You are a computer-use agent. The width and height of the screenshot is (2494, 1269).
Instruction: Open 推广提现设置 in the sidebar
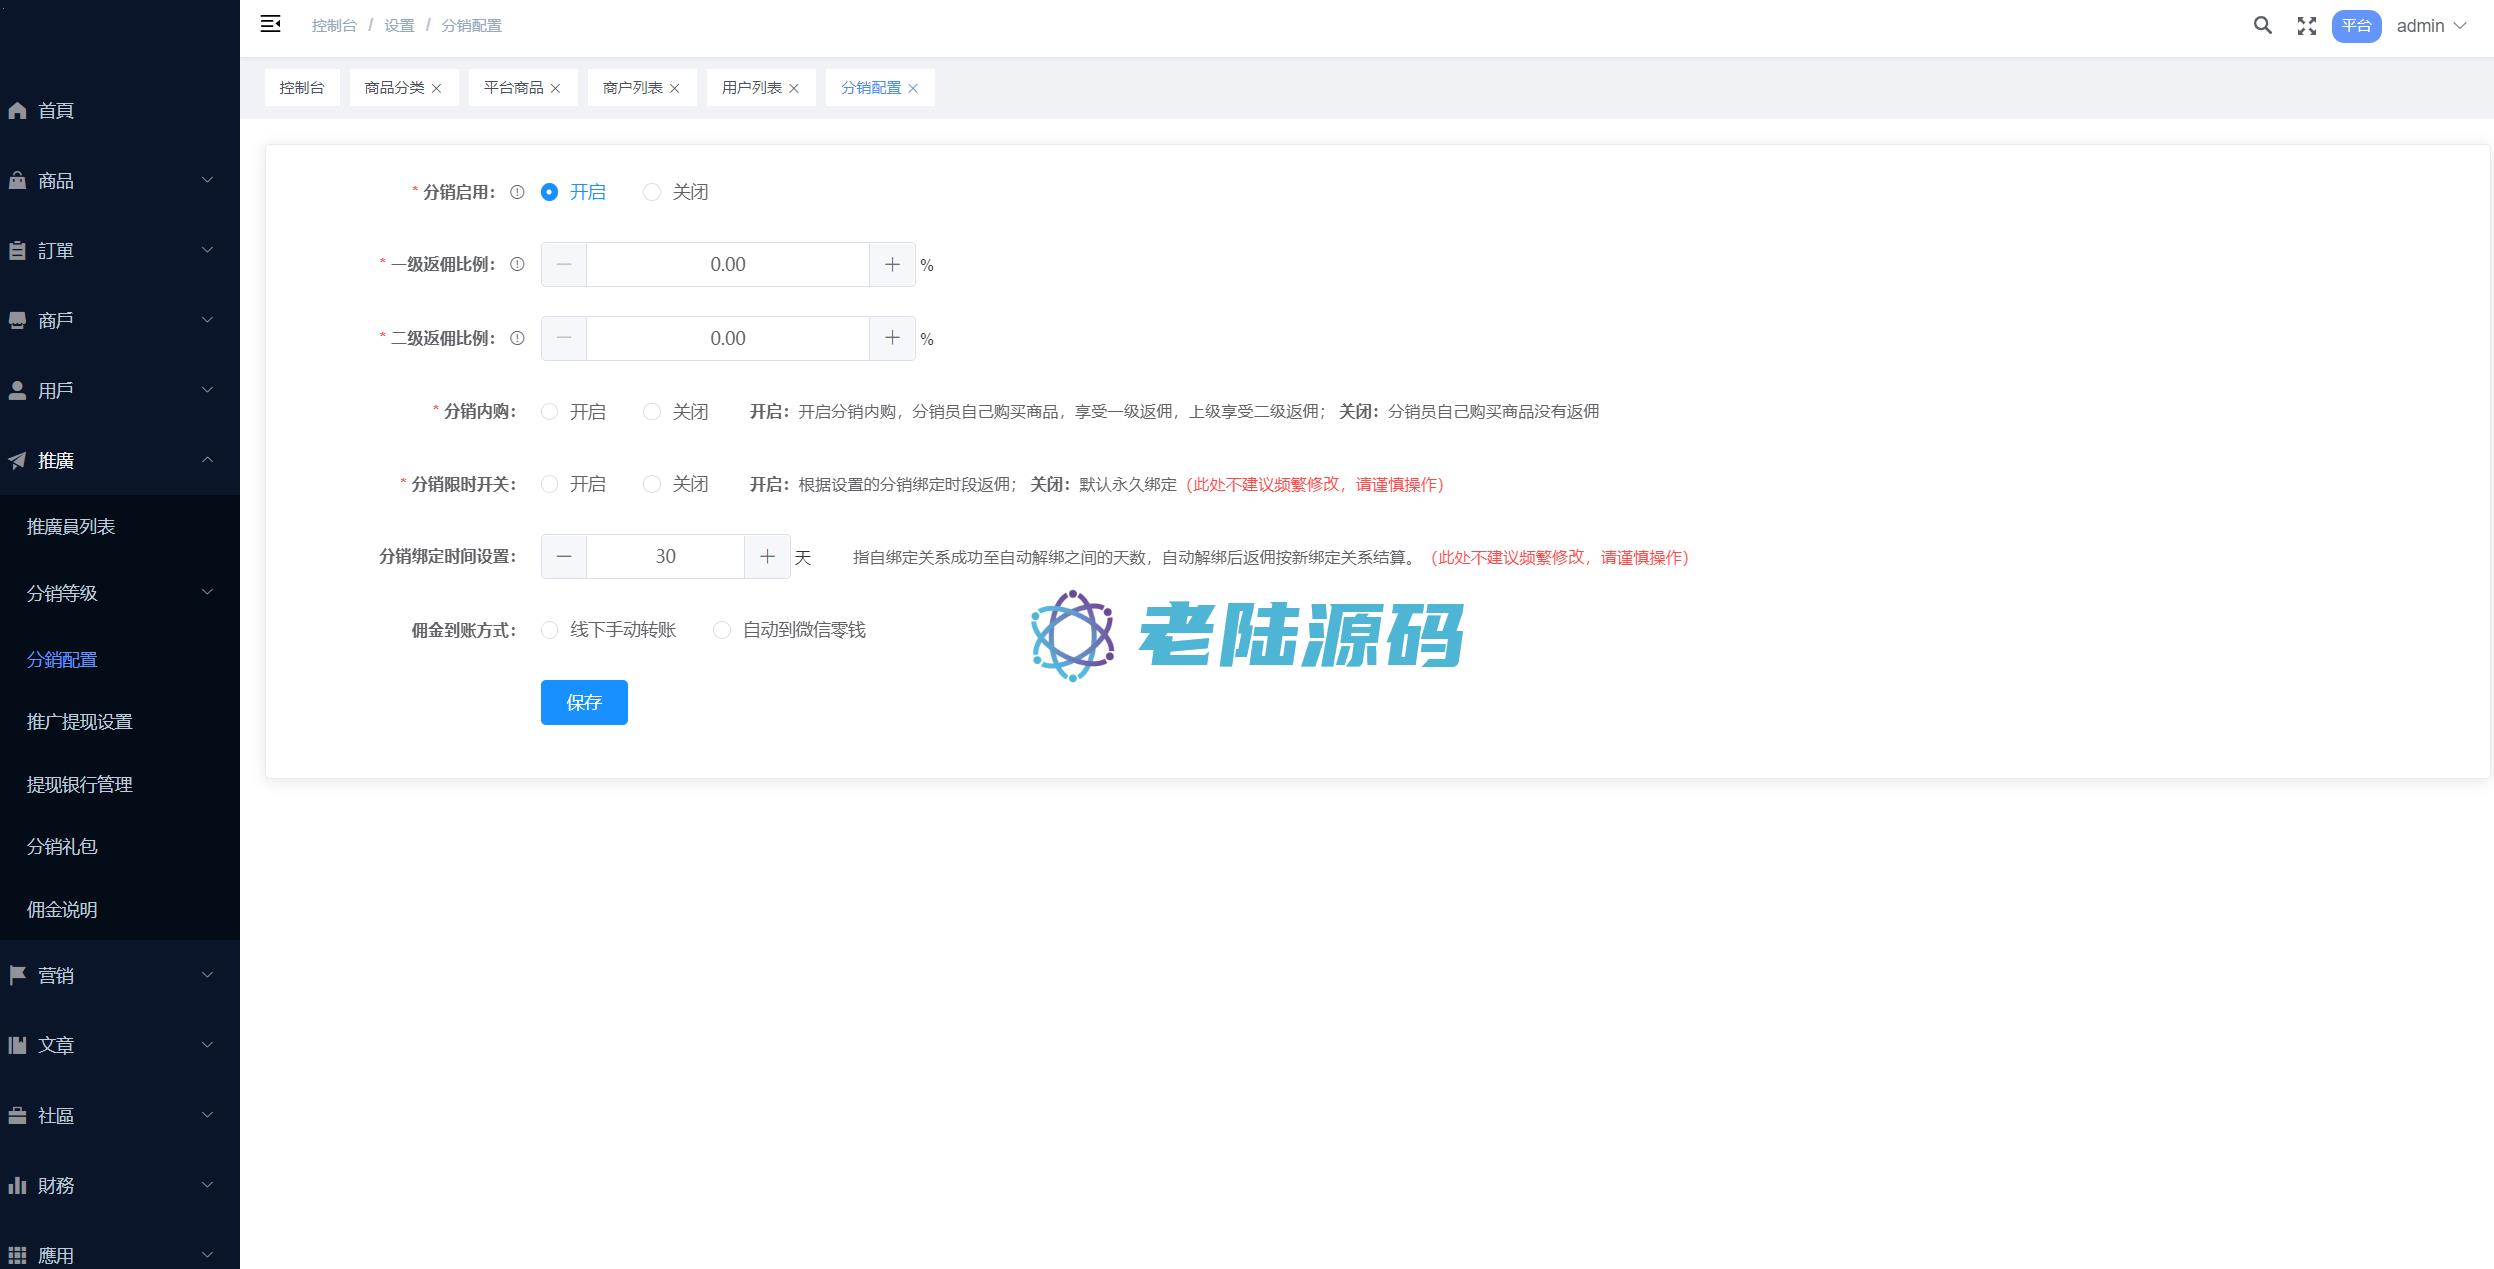80,722
